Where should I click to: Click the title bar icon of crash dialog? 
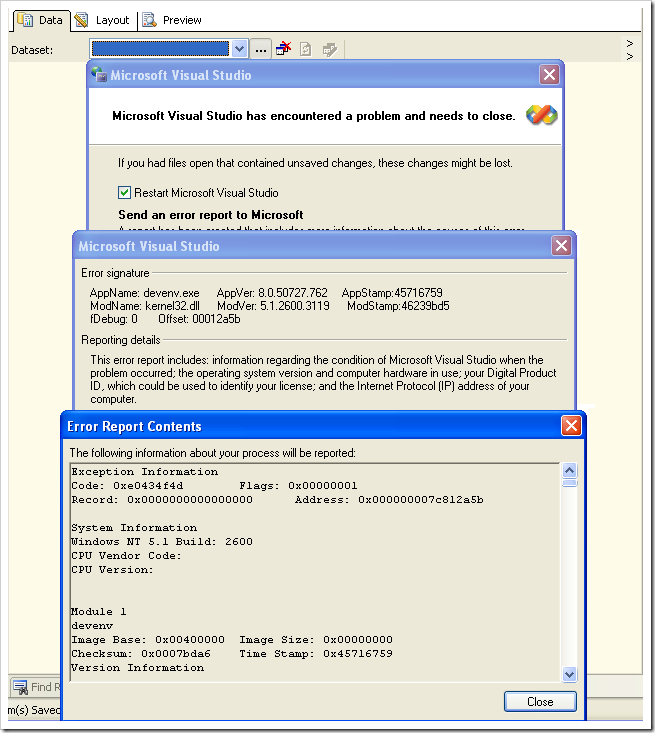pyautogui.click(x=99, y=74)
